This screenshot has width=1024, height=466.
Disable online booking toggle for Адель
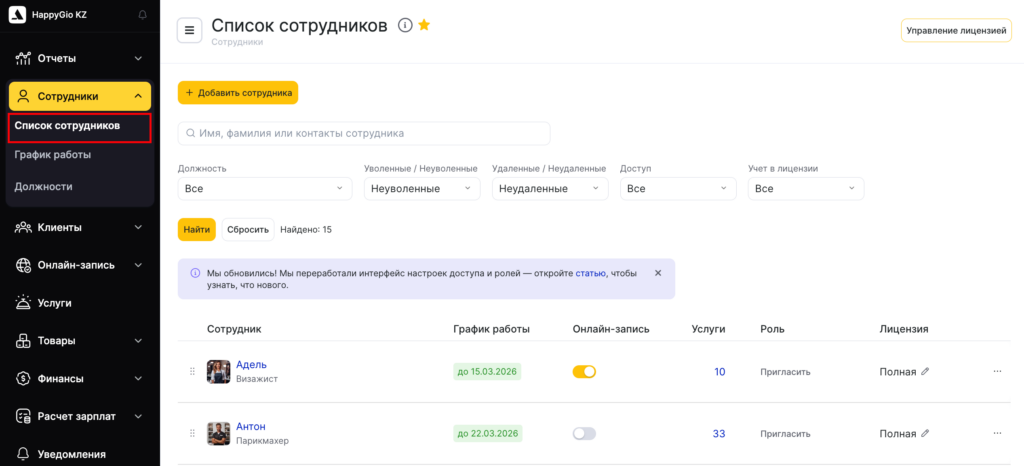click(584, 372)
